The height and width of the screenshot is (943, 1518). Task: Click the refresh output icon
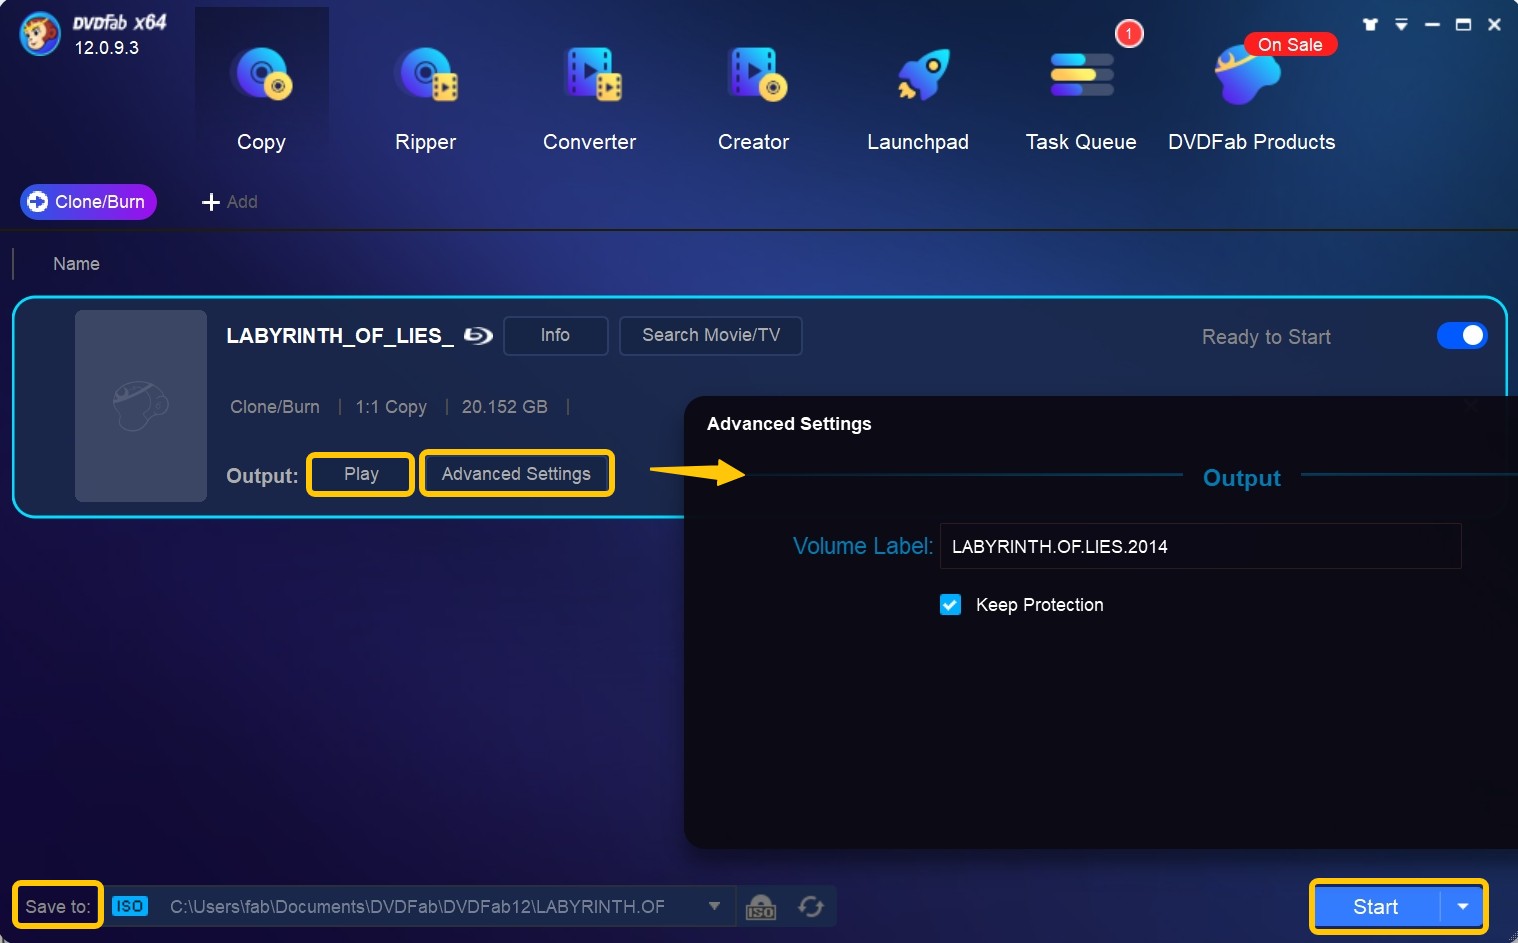(811, 907)
